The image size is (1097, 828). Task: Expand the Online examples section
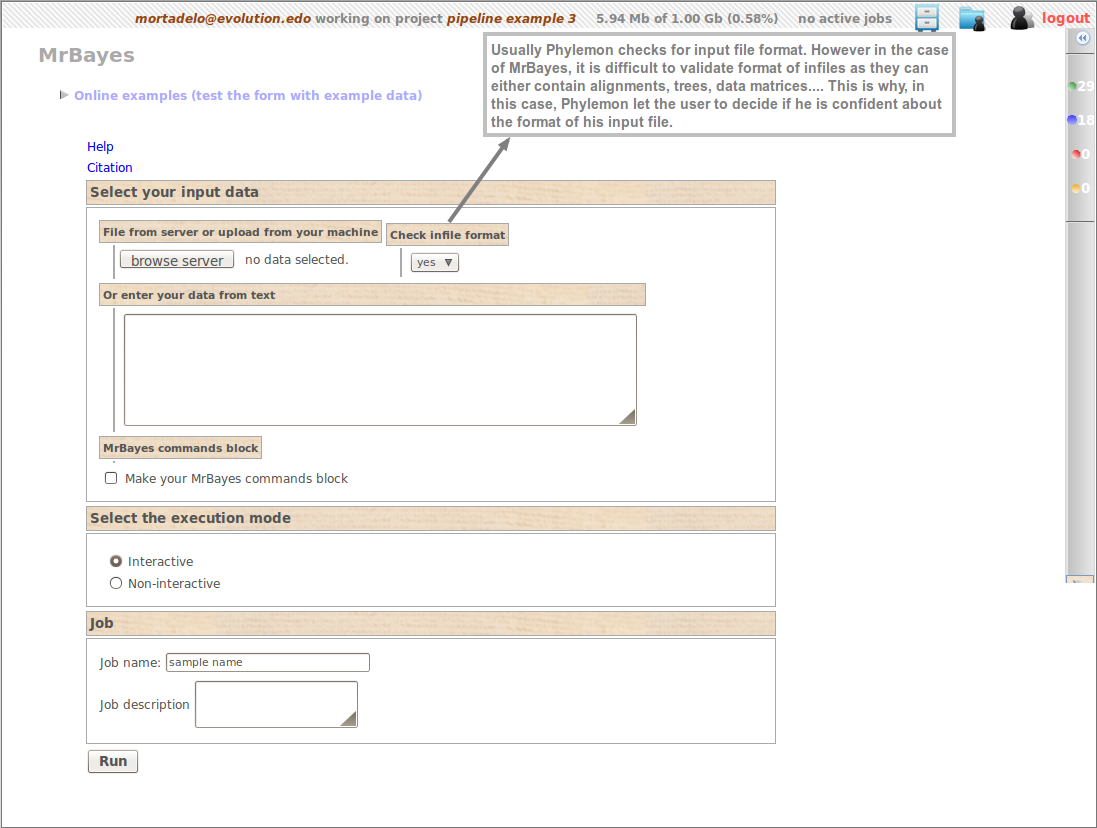247,96
